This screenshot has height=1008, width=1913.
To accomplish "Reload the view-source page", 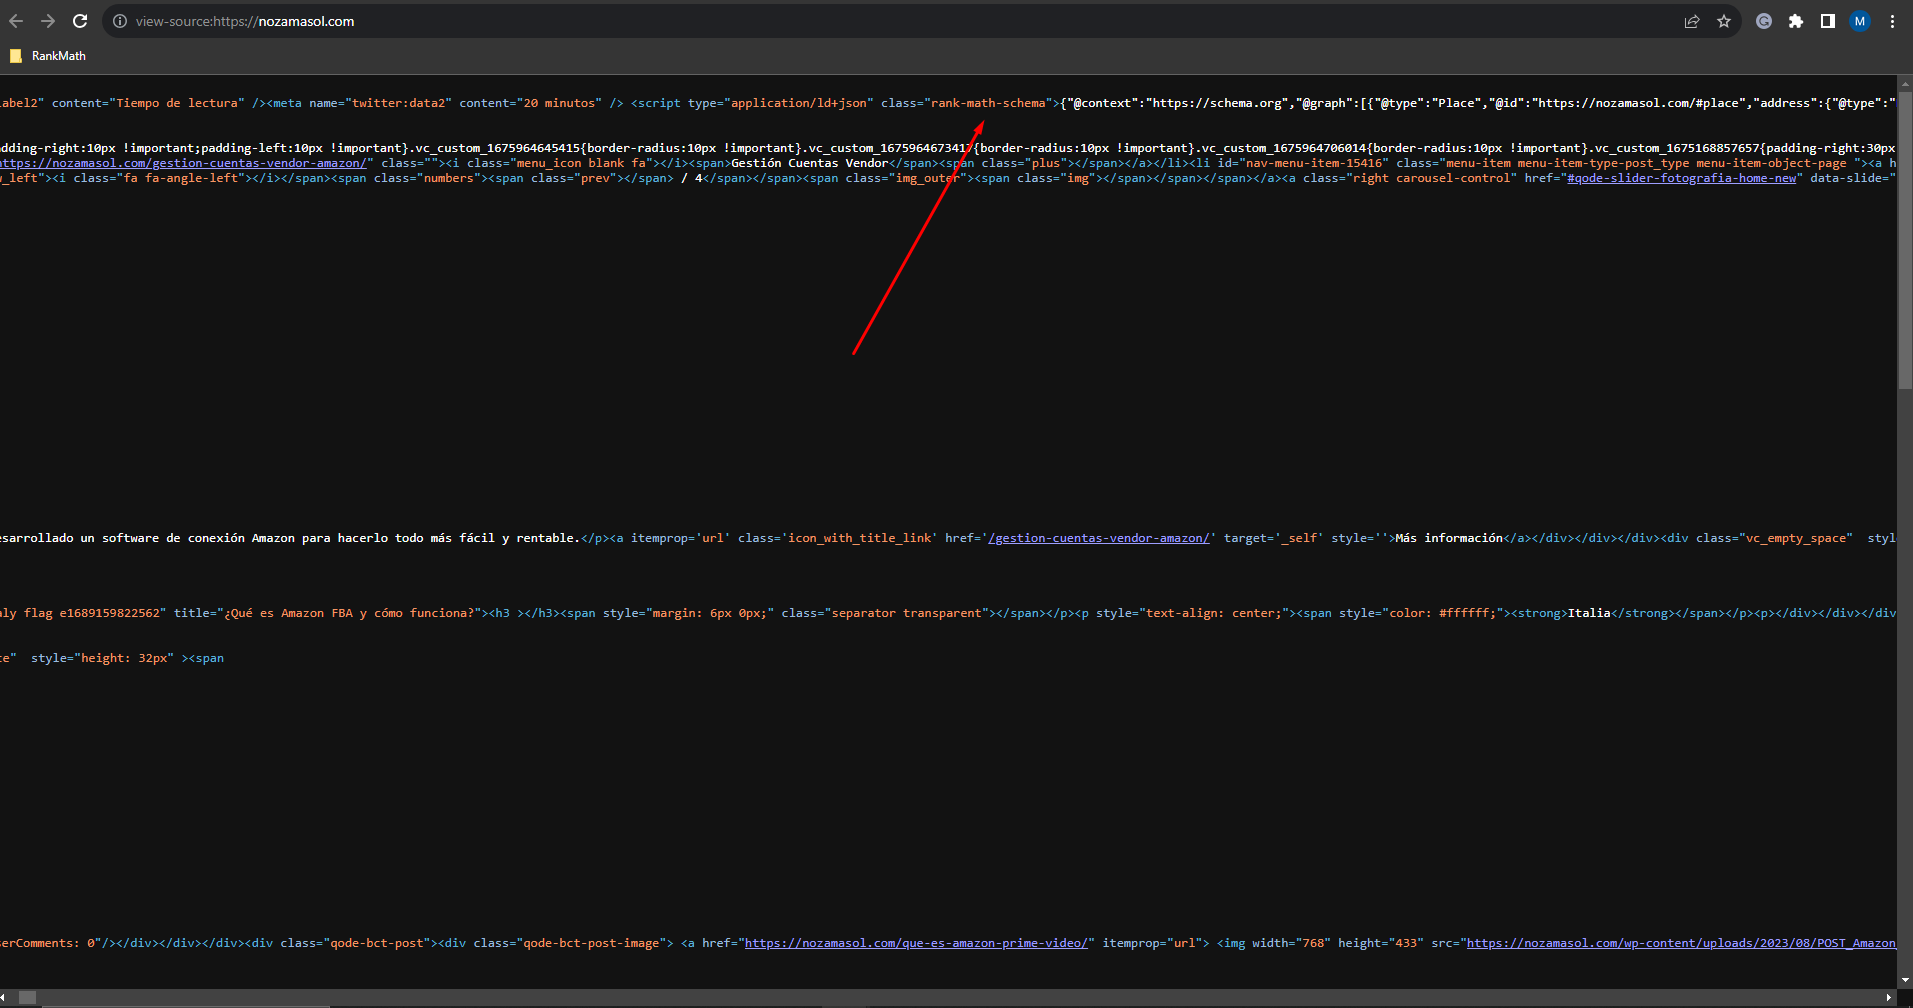I will pyautogui.click(x=80, y=21).
